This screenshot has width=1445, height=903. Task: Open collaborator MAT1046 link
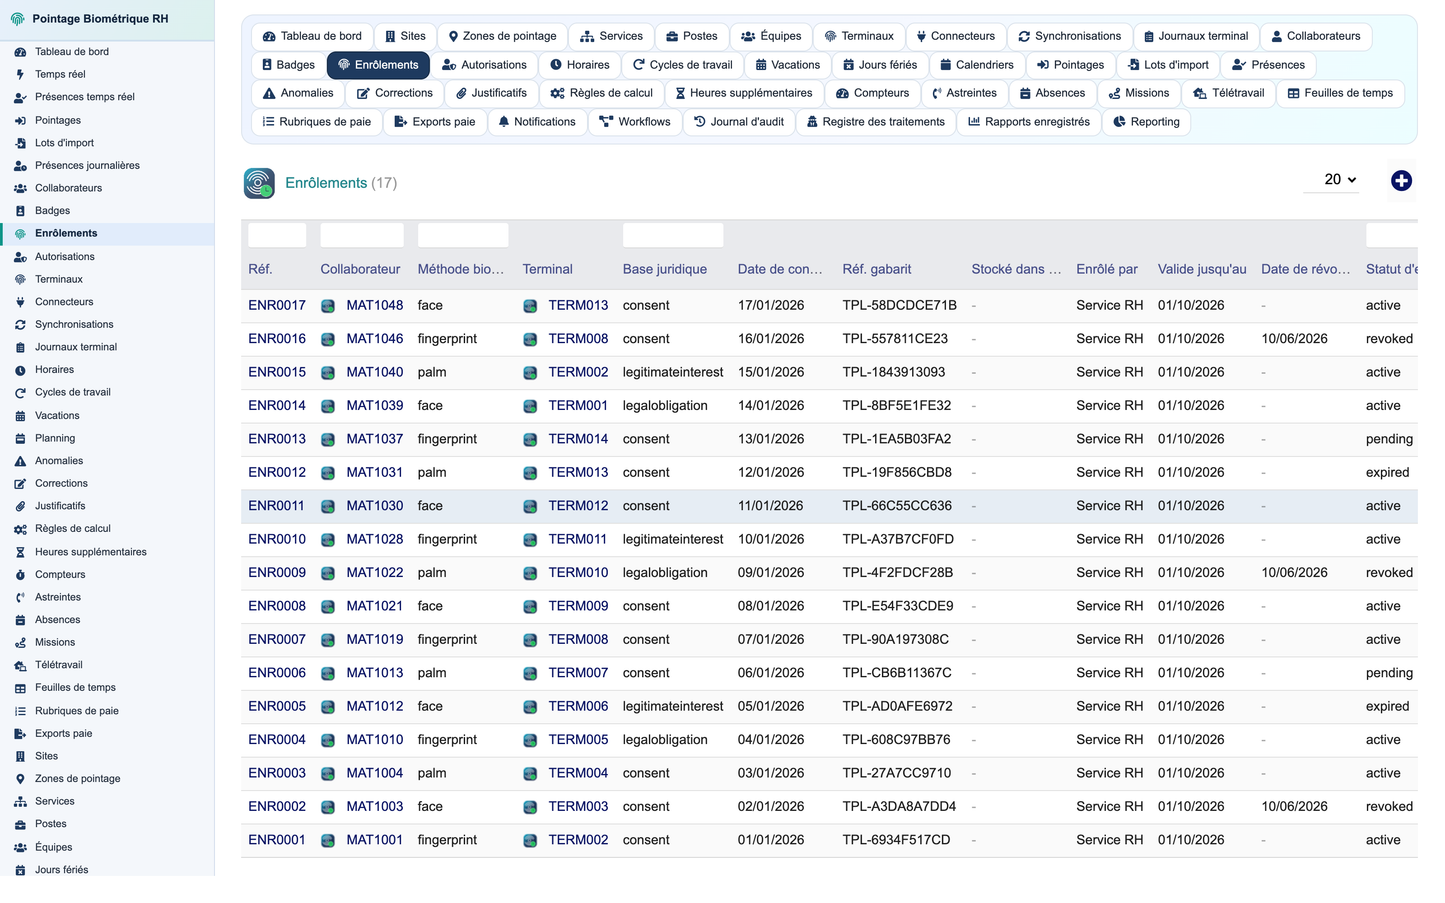[x=375, y=339]
